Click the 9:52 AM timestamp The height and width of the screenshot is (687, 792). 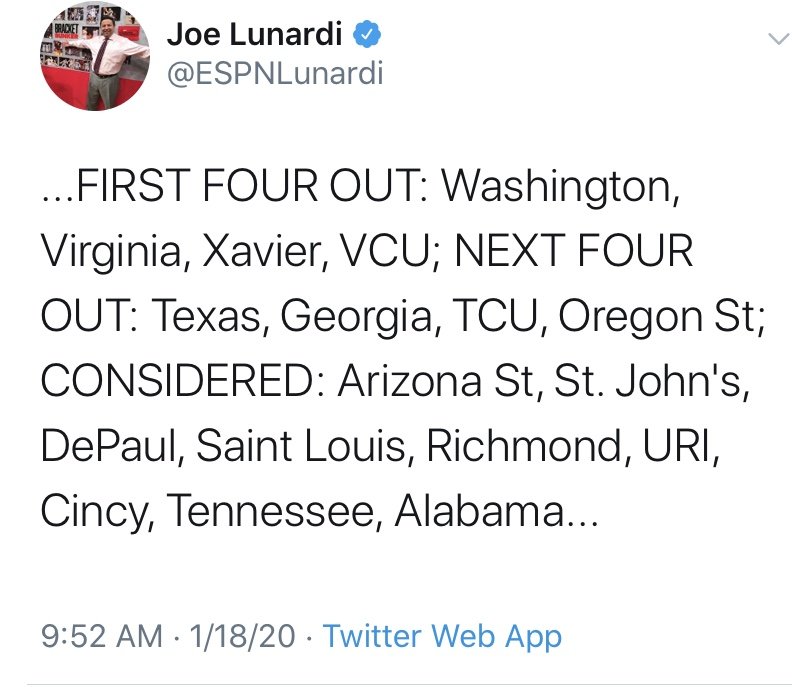102,635
